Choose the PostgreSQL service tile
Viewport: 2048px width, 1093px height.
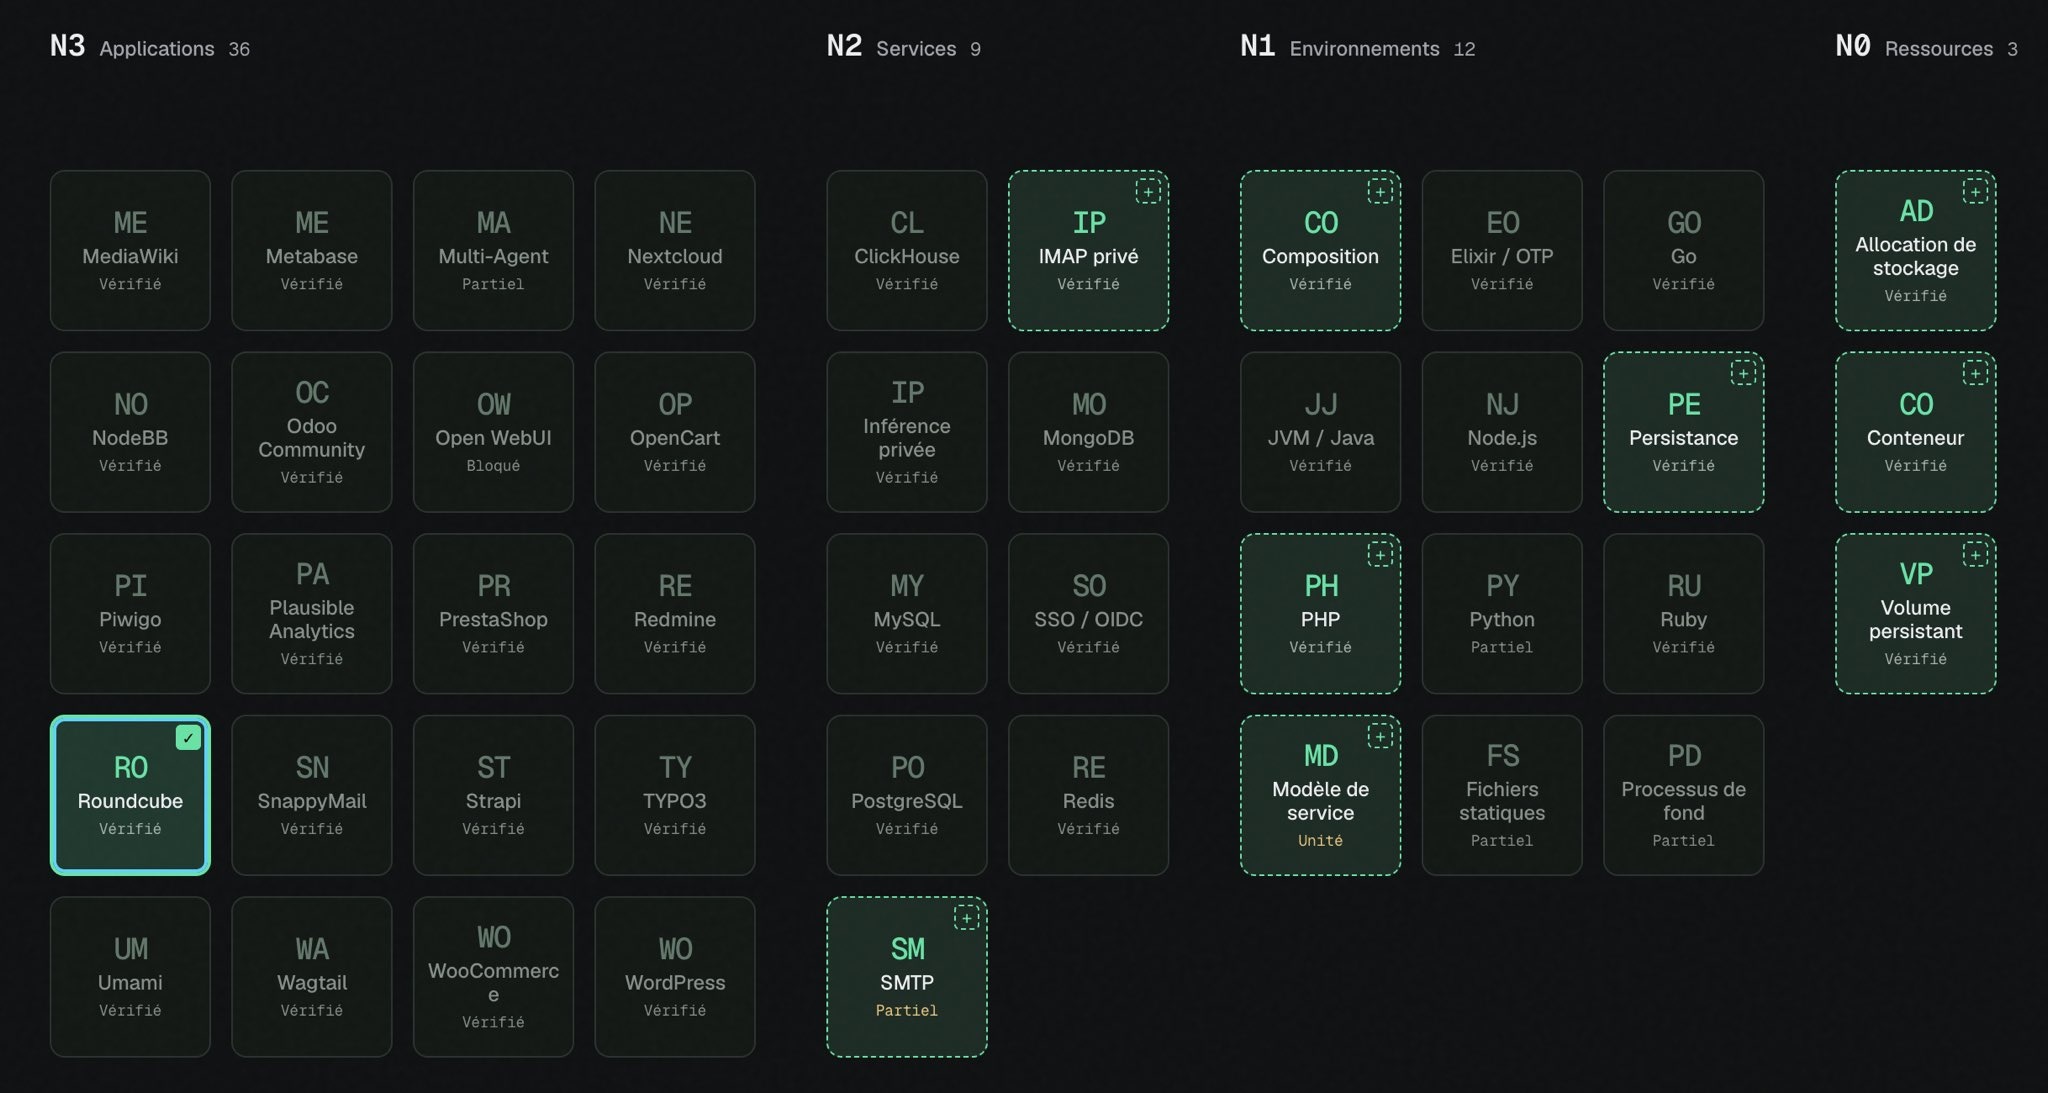click(907, 795)
